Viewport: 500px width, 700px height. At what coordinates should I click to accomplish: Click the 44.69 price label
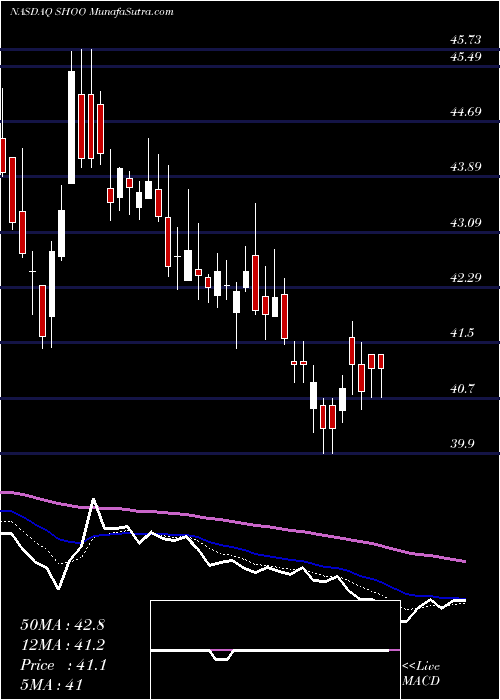[x=466, y=112]
